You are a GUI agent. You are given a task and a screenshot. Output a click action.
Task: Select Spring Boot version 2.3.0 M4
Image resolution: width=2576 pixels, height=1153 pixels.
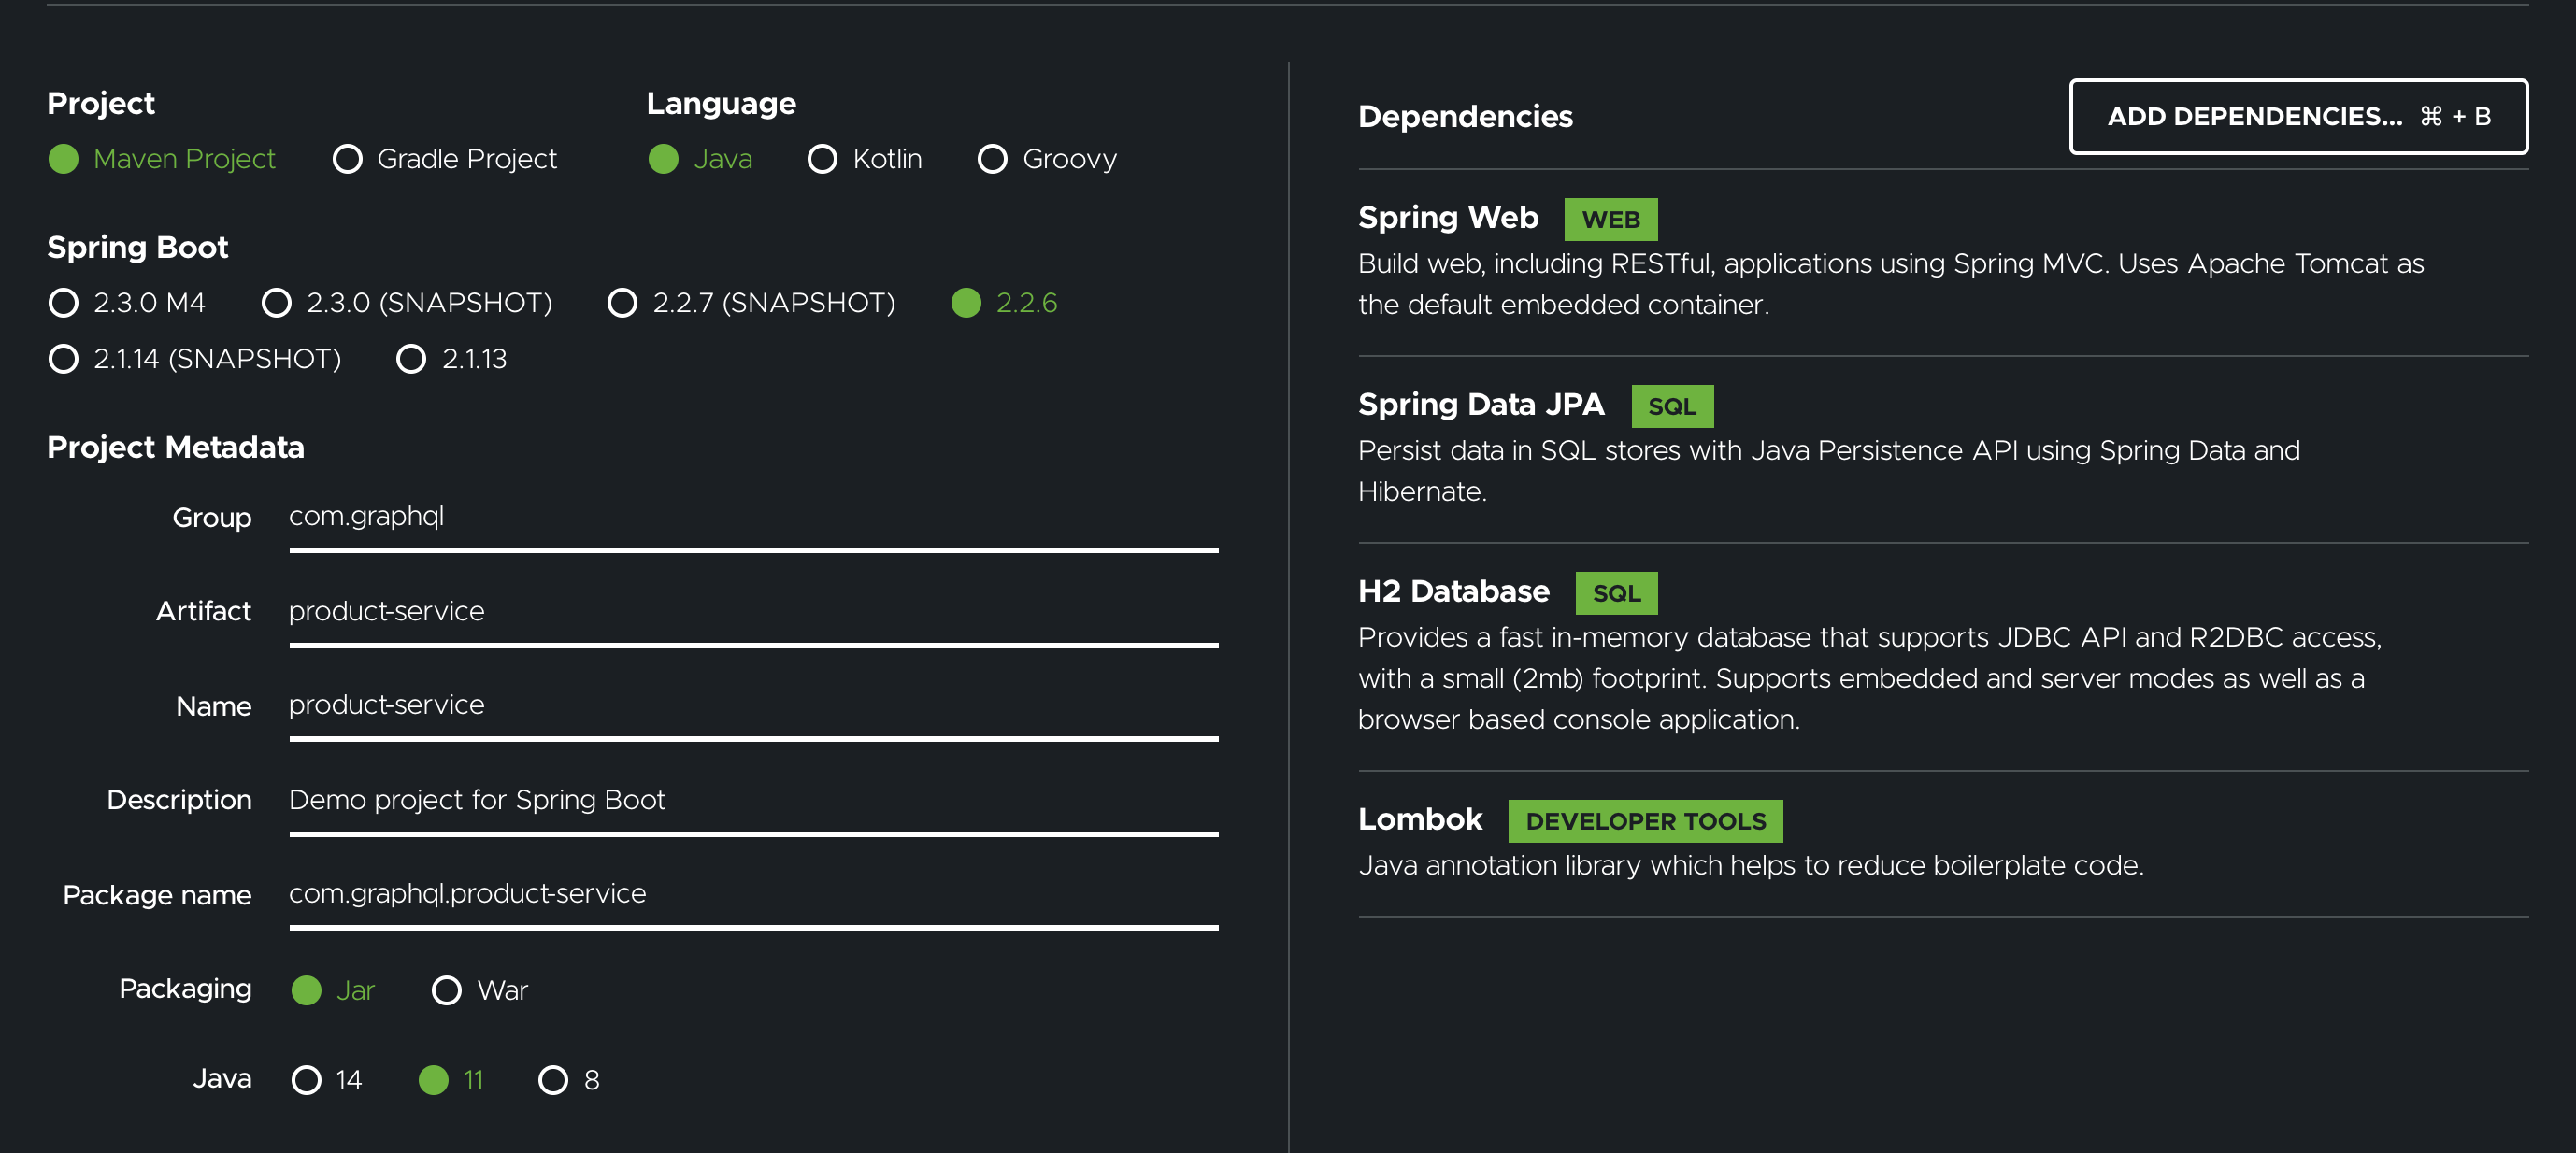pyautogui.click(x=127, y=303)
